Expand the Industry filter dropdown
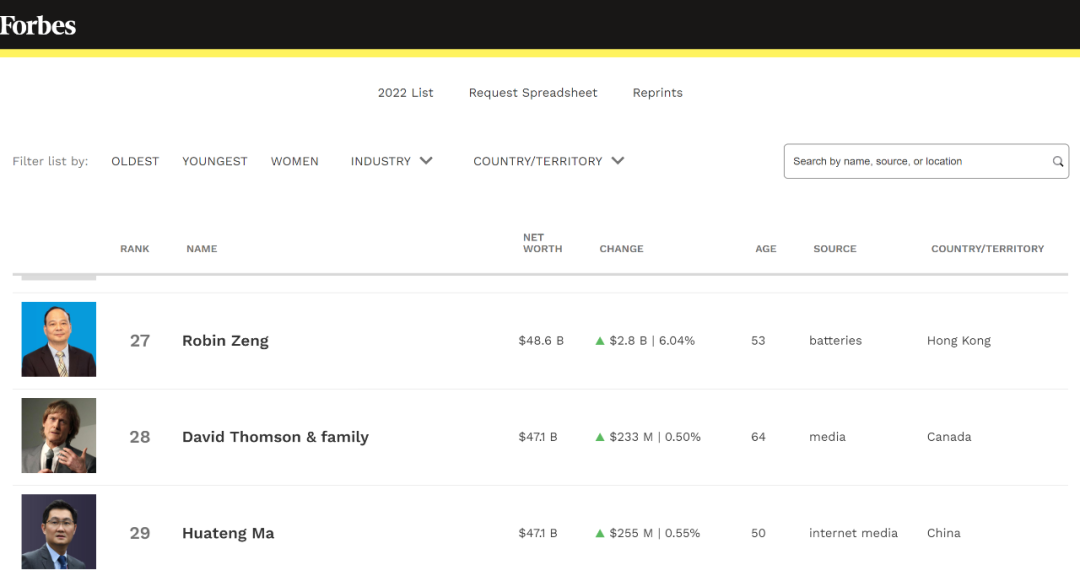The height and width of the screenshot is (581, 1080). point(391,161)
